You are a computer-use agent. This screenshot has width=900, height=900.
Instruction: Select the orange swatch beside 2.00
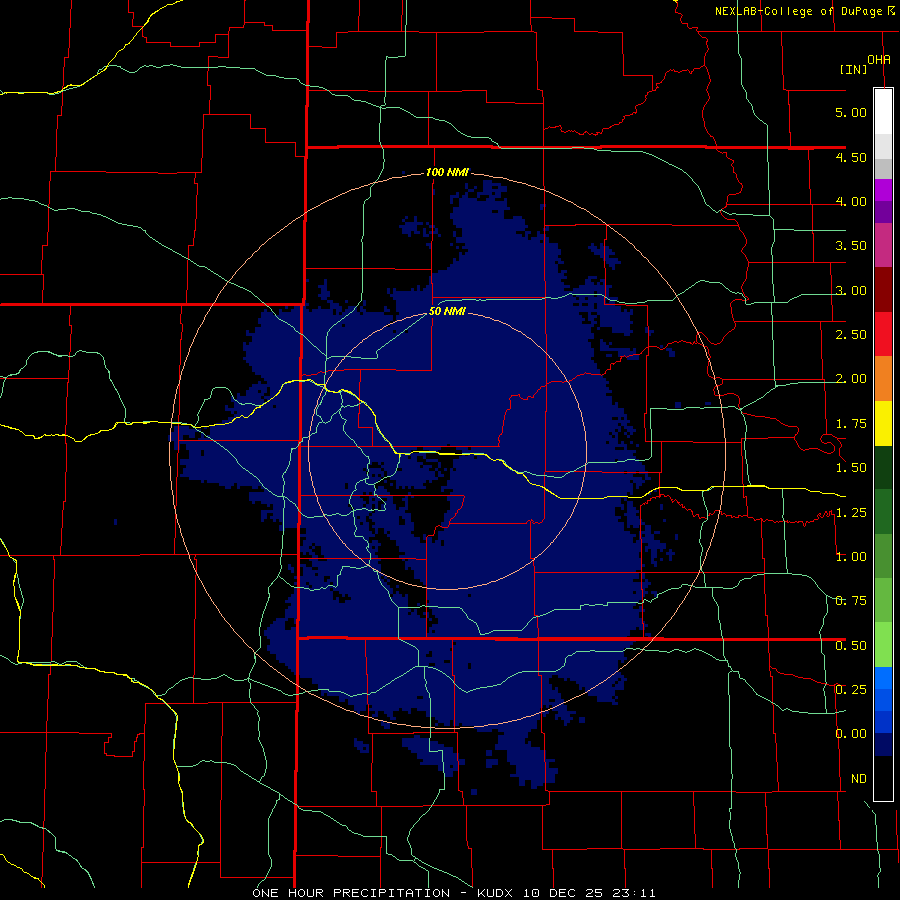pyautogui.click(x=883, y=378)
